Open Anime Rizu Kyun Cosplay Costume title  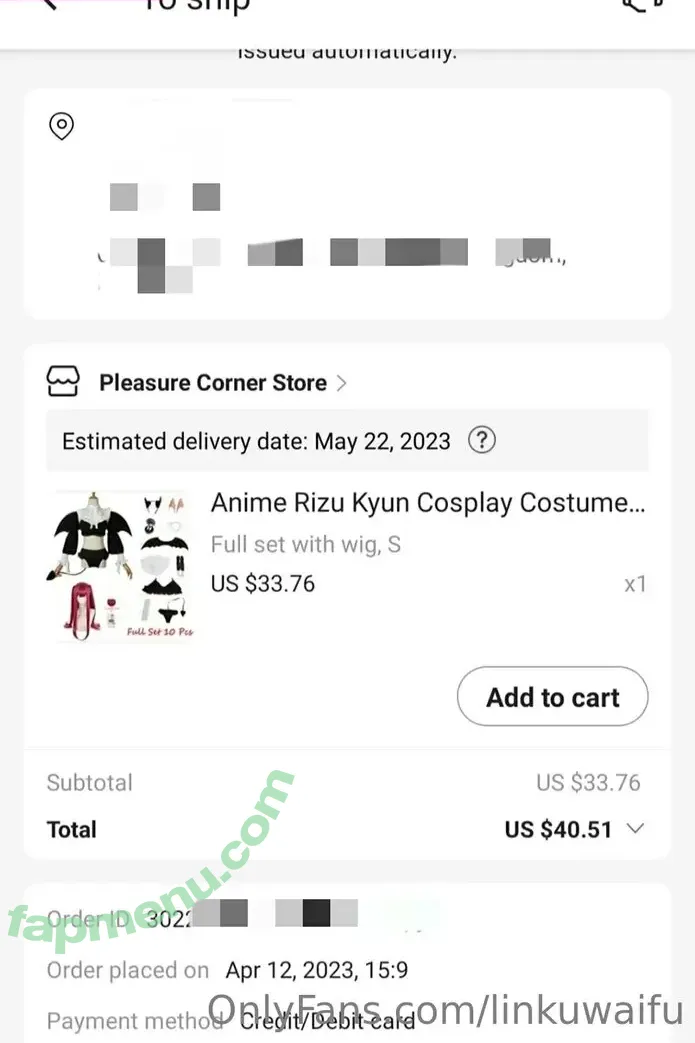427,503
